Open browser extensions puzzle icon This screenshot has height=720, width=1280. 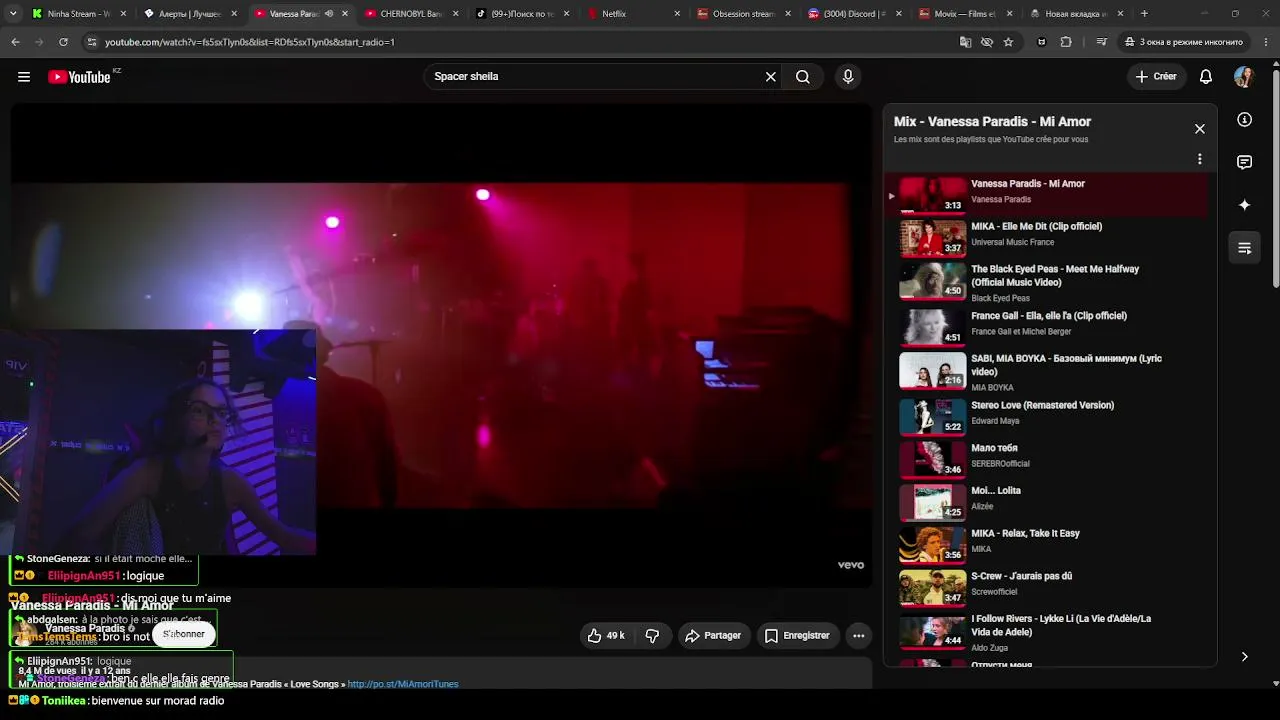(x=1066, y=42)
